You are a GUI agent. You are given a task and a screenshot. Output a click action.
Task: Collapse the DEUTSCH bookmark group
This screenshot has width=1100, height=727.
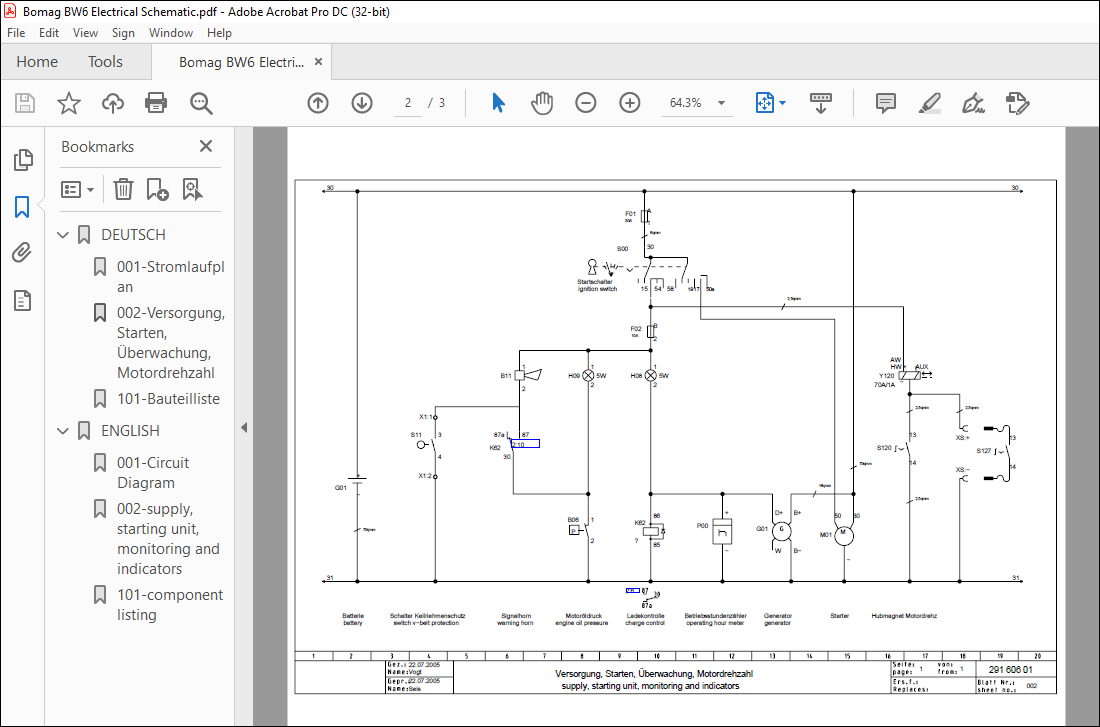tap(63, 235)
